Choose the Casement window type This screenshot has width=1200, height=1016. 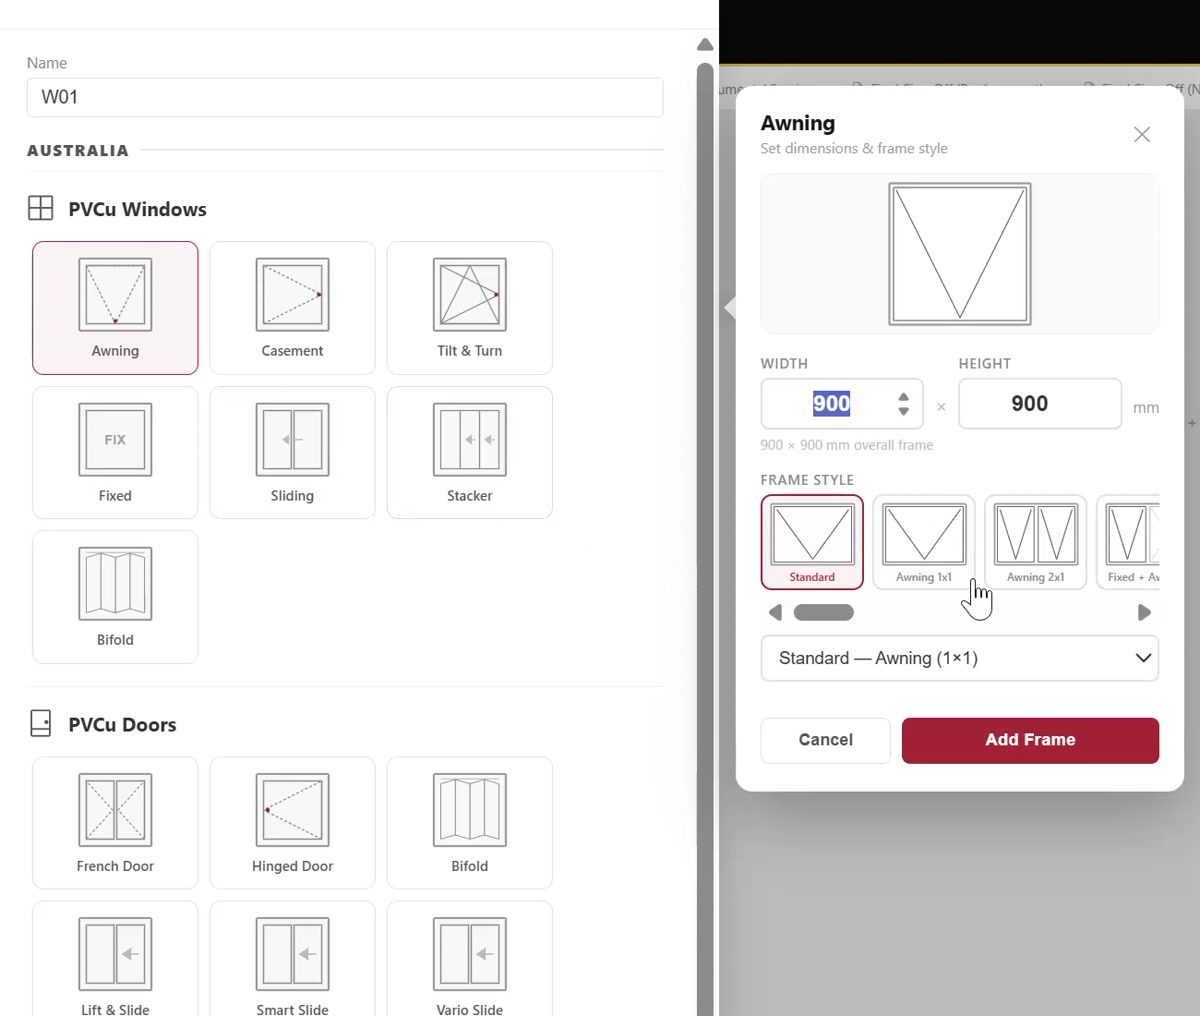coord(292,308)
